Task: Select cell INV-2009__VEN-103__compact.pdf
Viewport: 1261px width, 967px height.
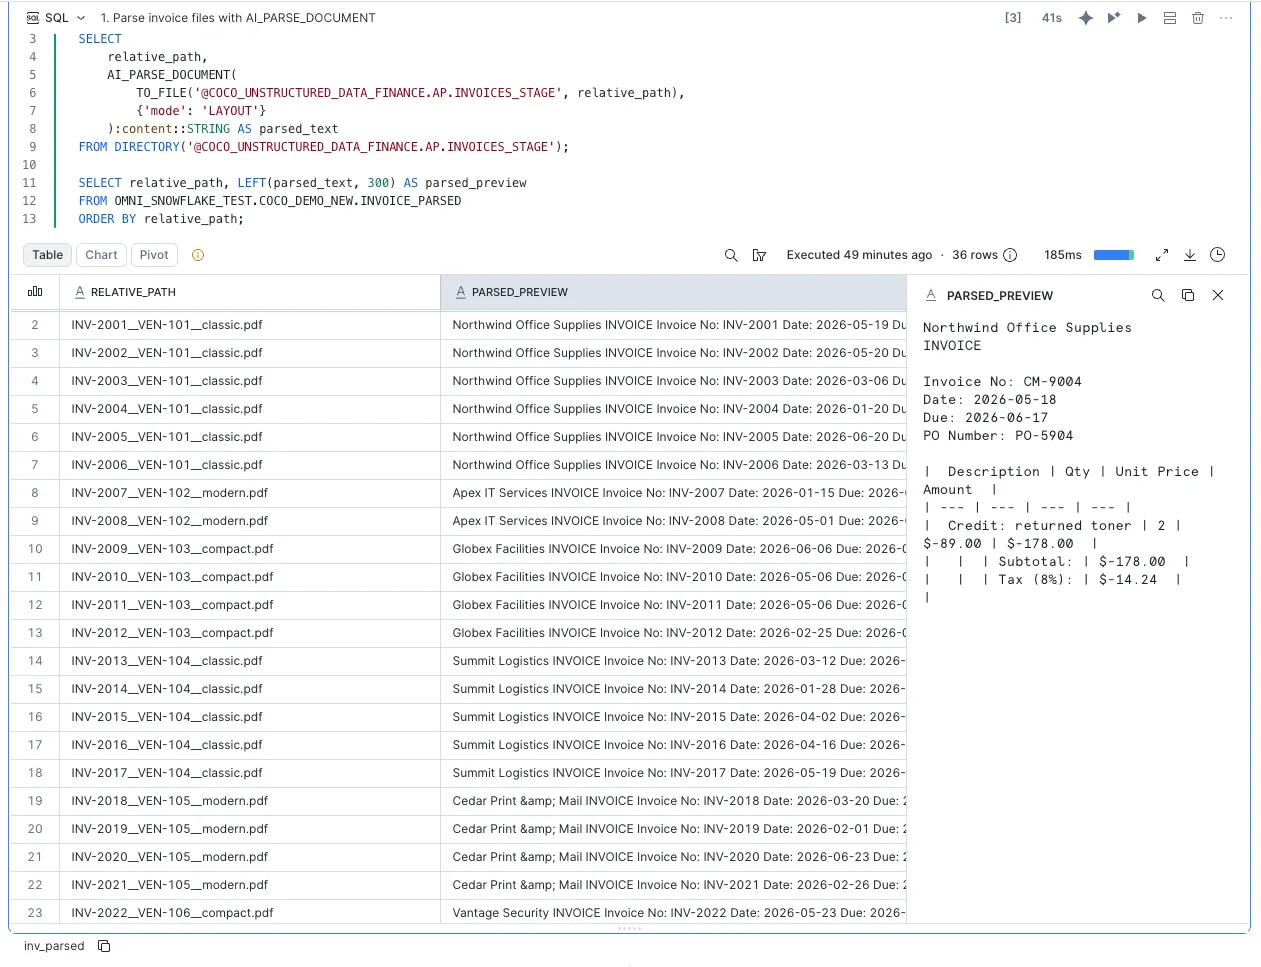Action: click(x=250, y=549)
